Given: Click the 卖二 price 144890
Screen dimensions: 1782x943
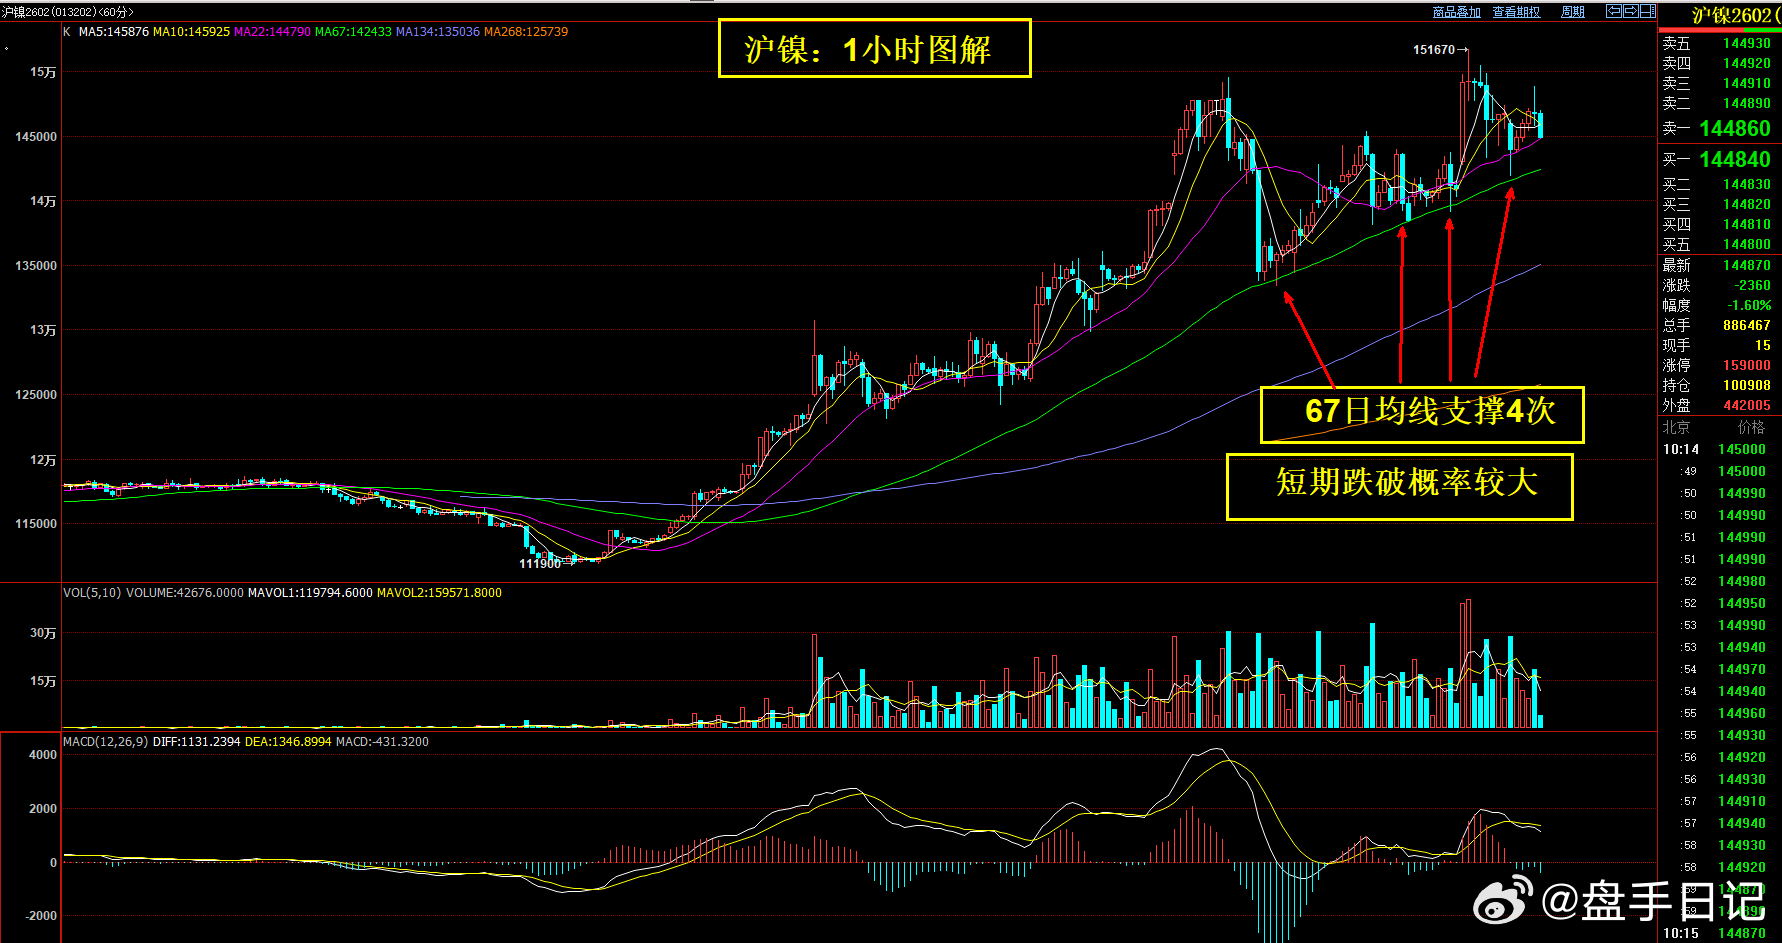Looking at the screenshot, I should click(1747, 103).
